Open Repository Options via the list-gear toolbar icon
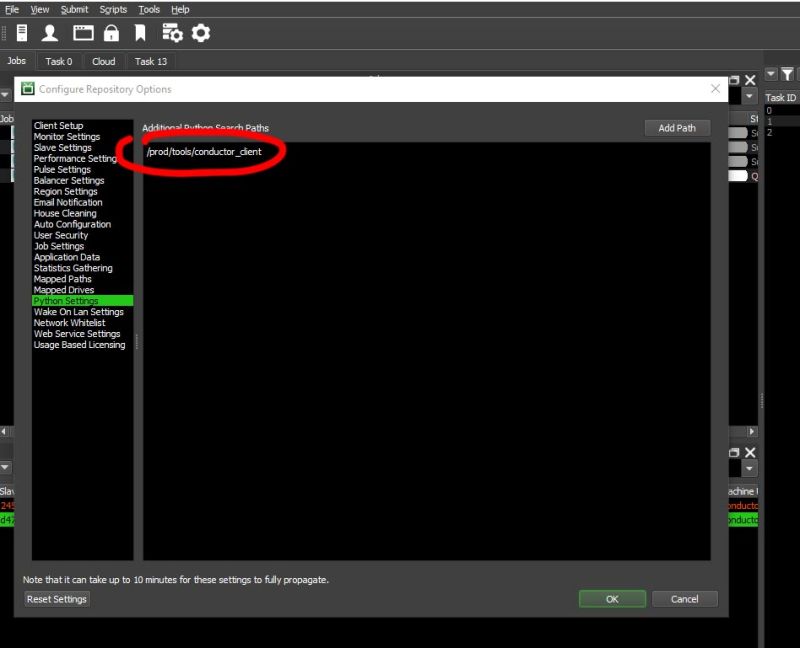The height and width of the screenshot is (648, 800). click(x=173, y=32)
